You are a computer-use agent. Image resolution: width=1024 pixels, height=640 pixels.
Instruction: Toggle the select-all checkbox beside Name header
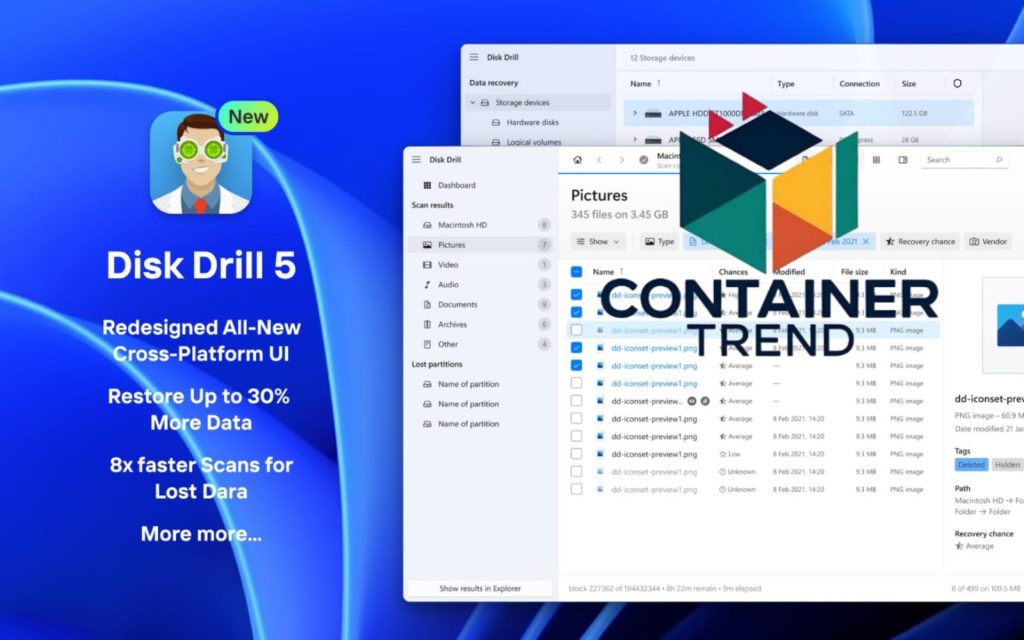[x=577, y=272]
